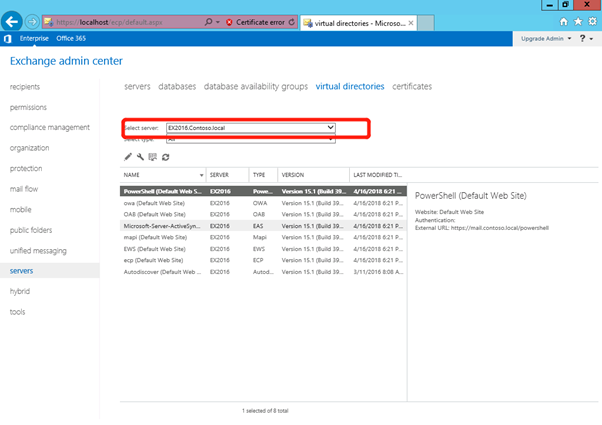Select the Microsoft-Server-ActiveSync row
602x425 pixels.
click(263, 226)
